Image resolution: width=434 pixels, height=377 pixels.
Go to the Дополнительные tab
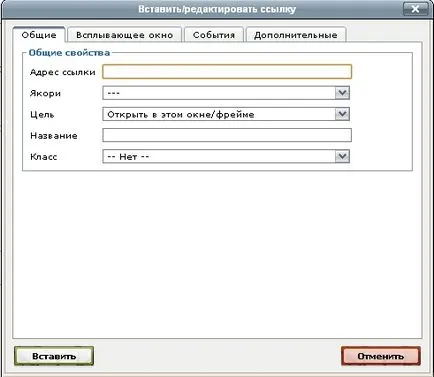point(296,35)
